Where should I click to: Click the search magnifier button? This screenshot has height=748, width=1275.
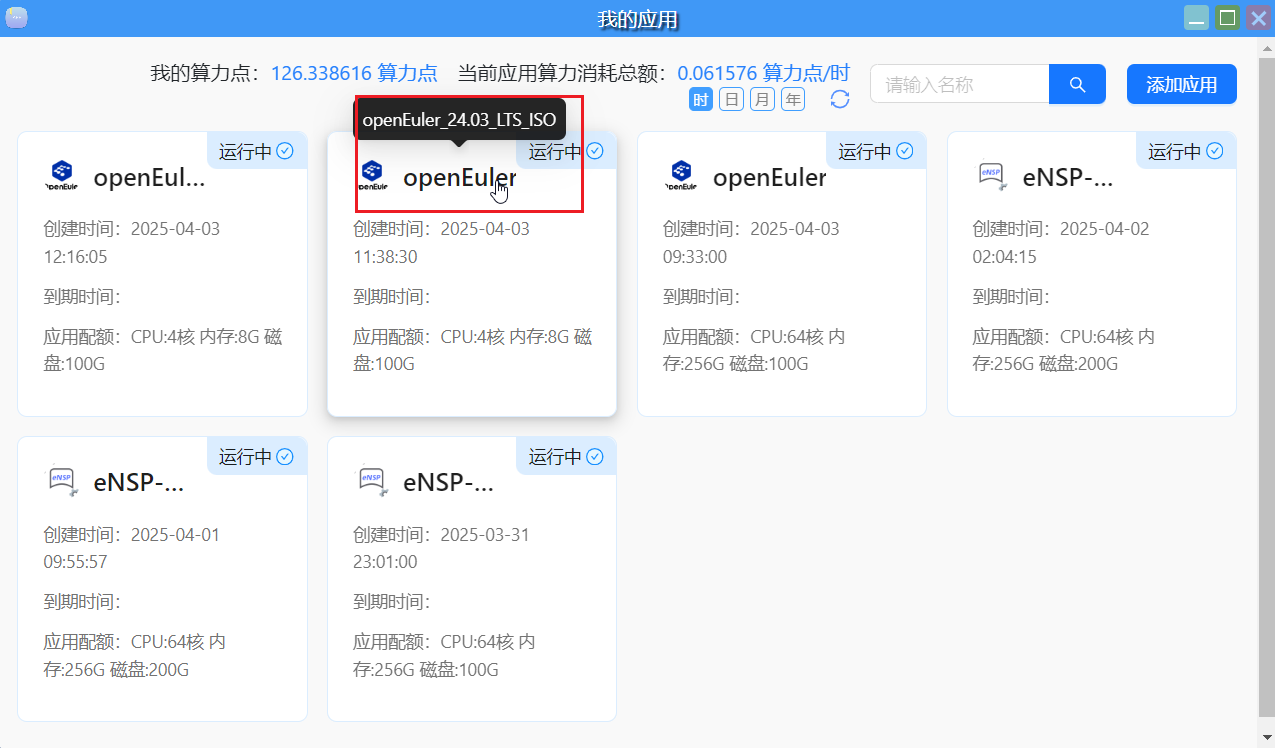[1077, 84]
